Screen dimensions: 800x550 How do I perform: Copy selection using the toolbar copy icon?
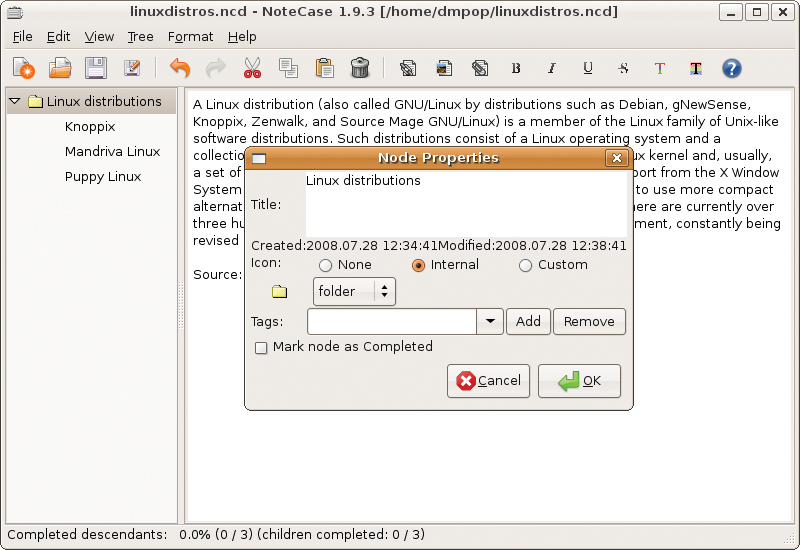[x=288, y=68]
